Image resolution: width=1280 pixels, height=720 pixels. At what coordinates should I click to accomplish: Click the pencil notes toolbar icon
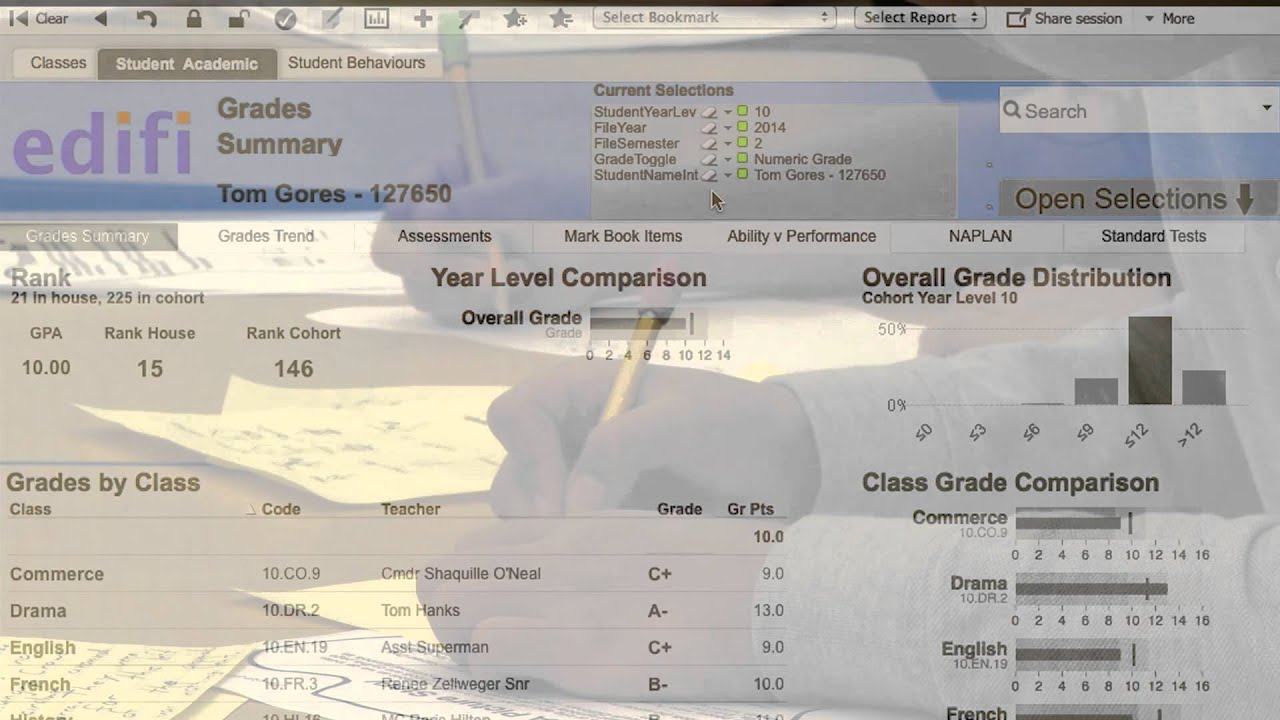click(x=331, y=18)
